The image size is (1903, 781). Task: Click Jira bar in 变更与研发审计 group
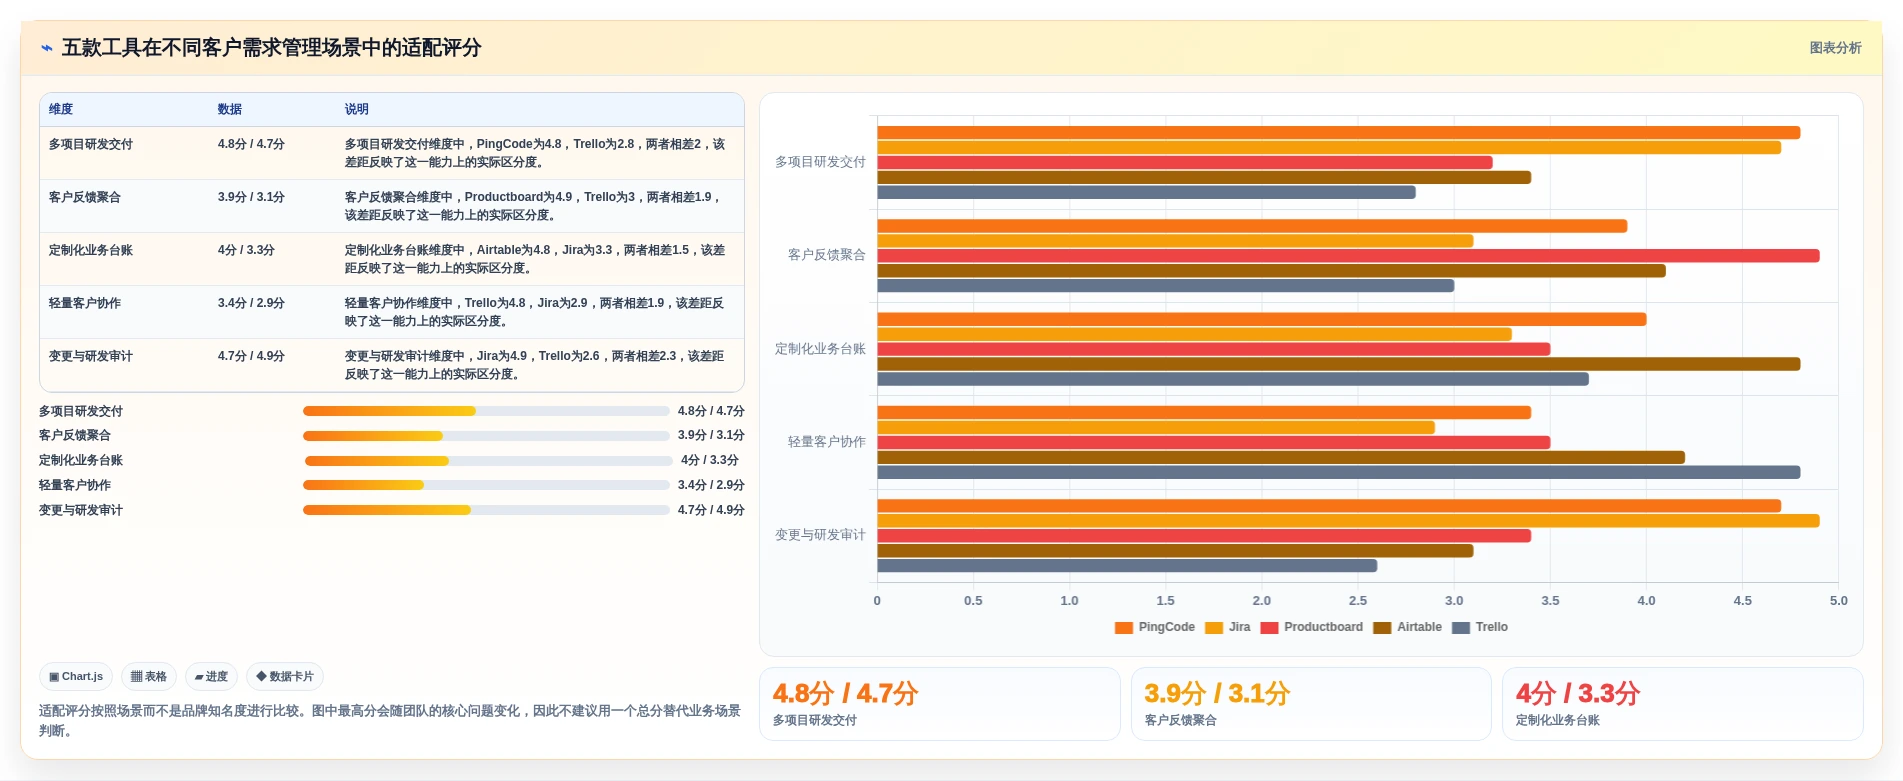(x=1348, y=521)
